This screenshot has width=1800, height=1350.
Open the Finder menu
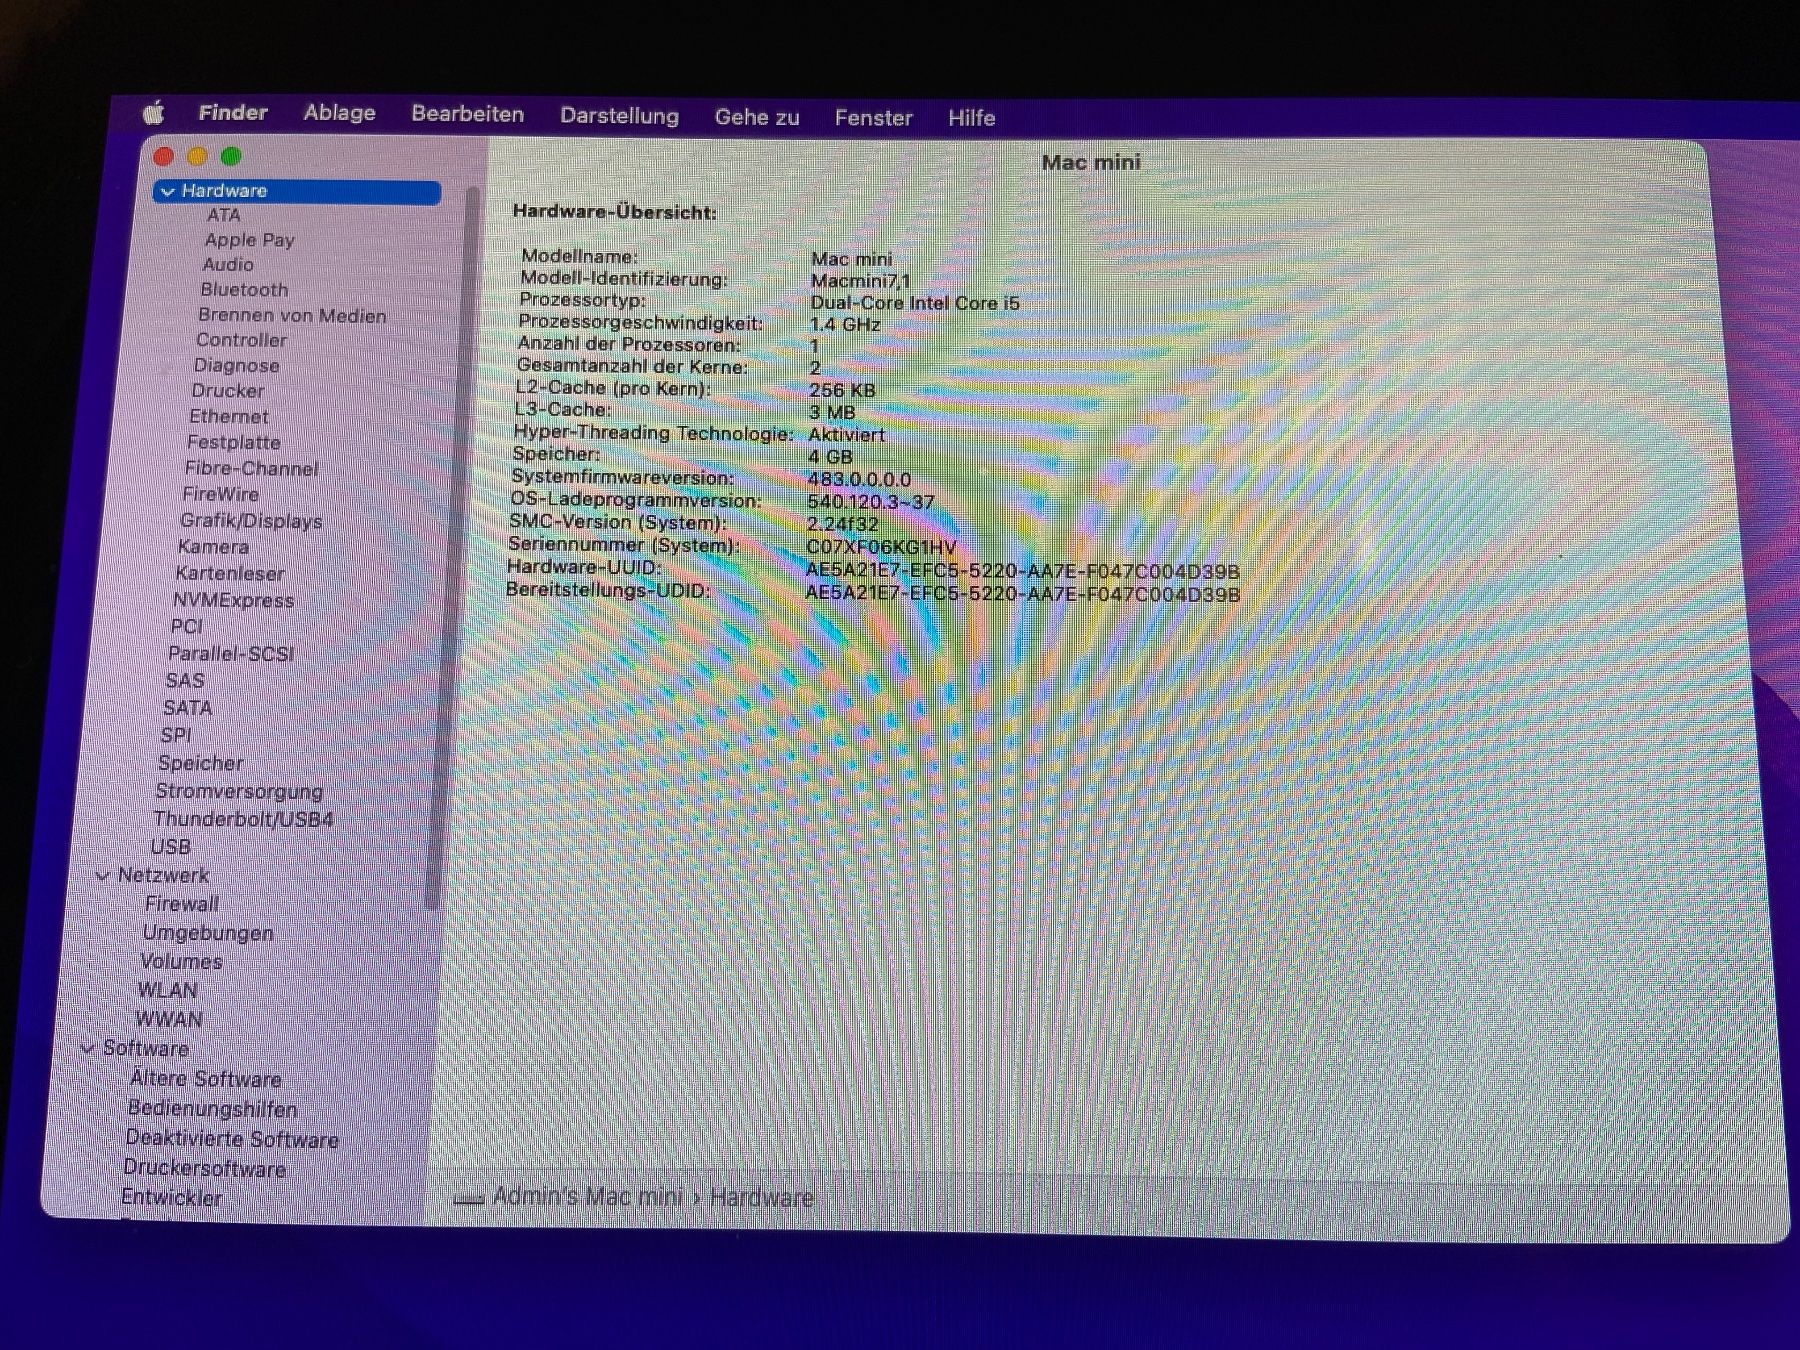pos(233,112)
